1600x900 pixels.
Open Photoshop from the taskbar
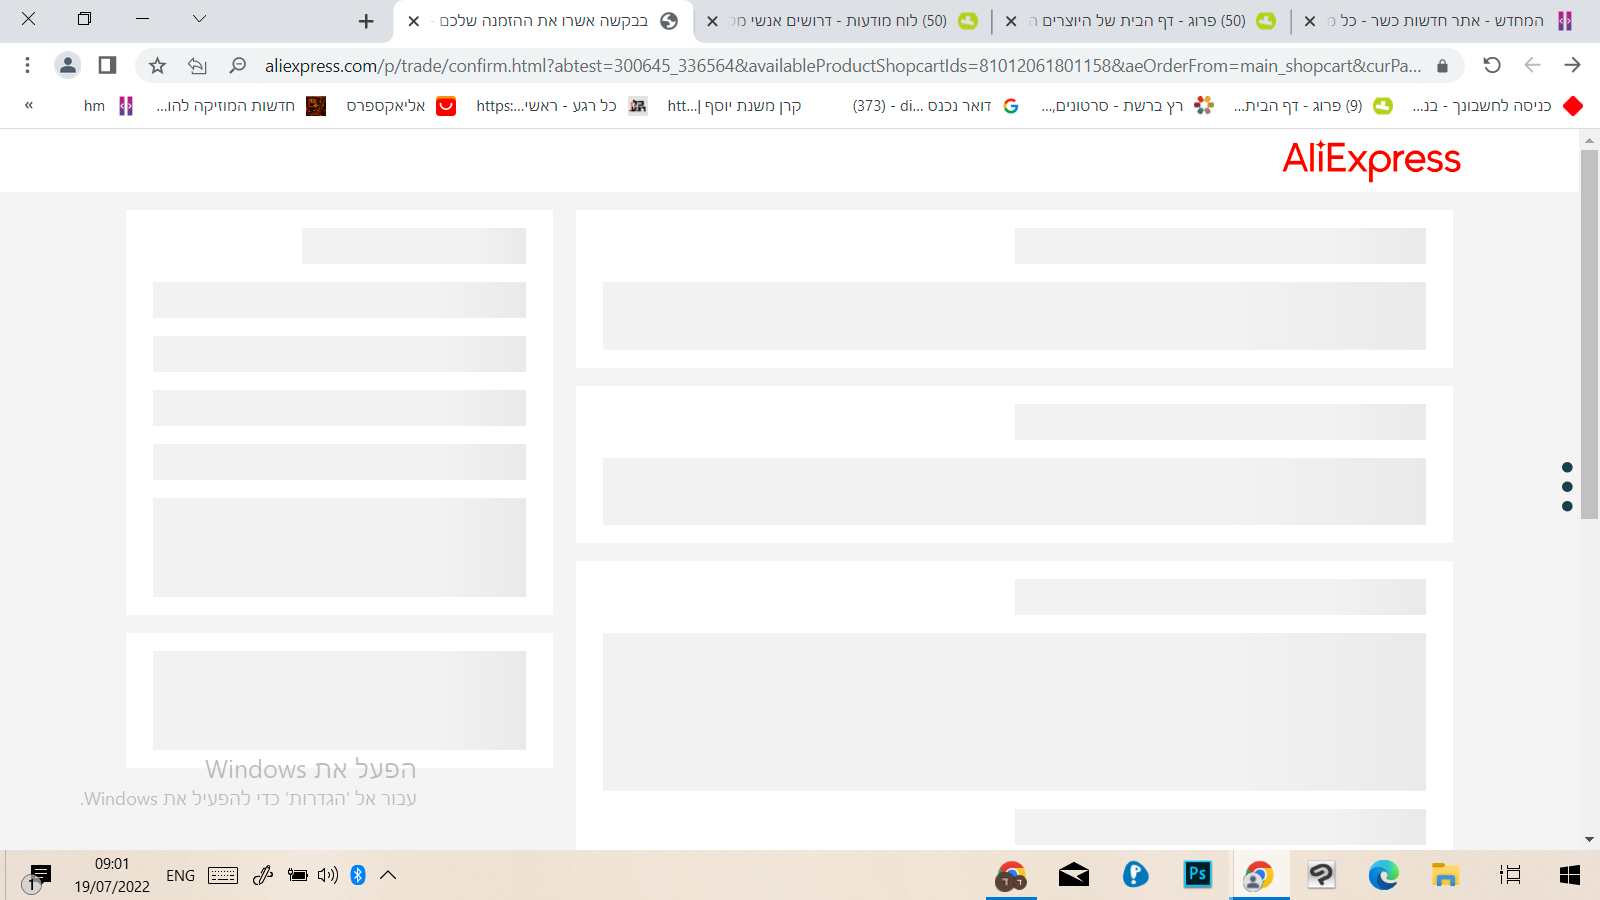click(x=1197, y=876)
